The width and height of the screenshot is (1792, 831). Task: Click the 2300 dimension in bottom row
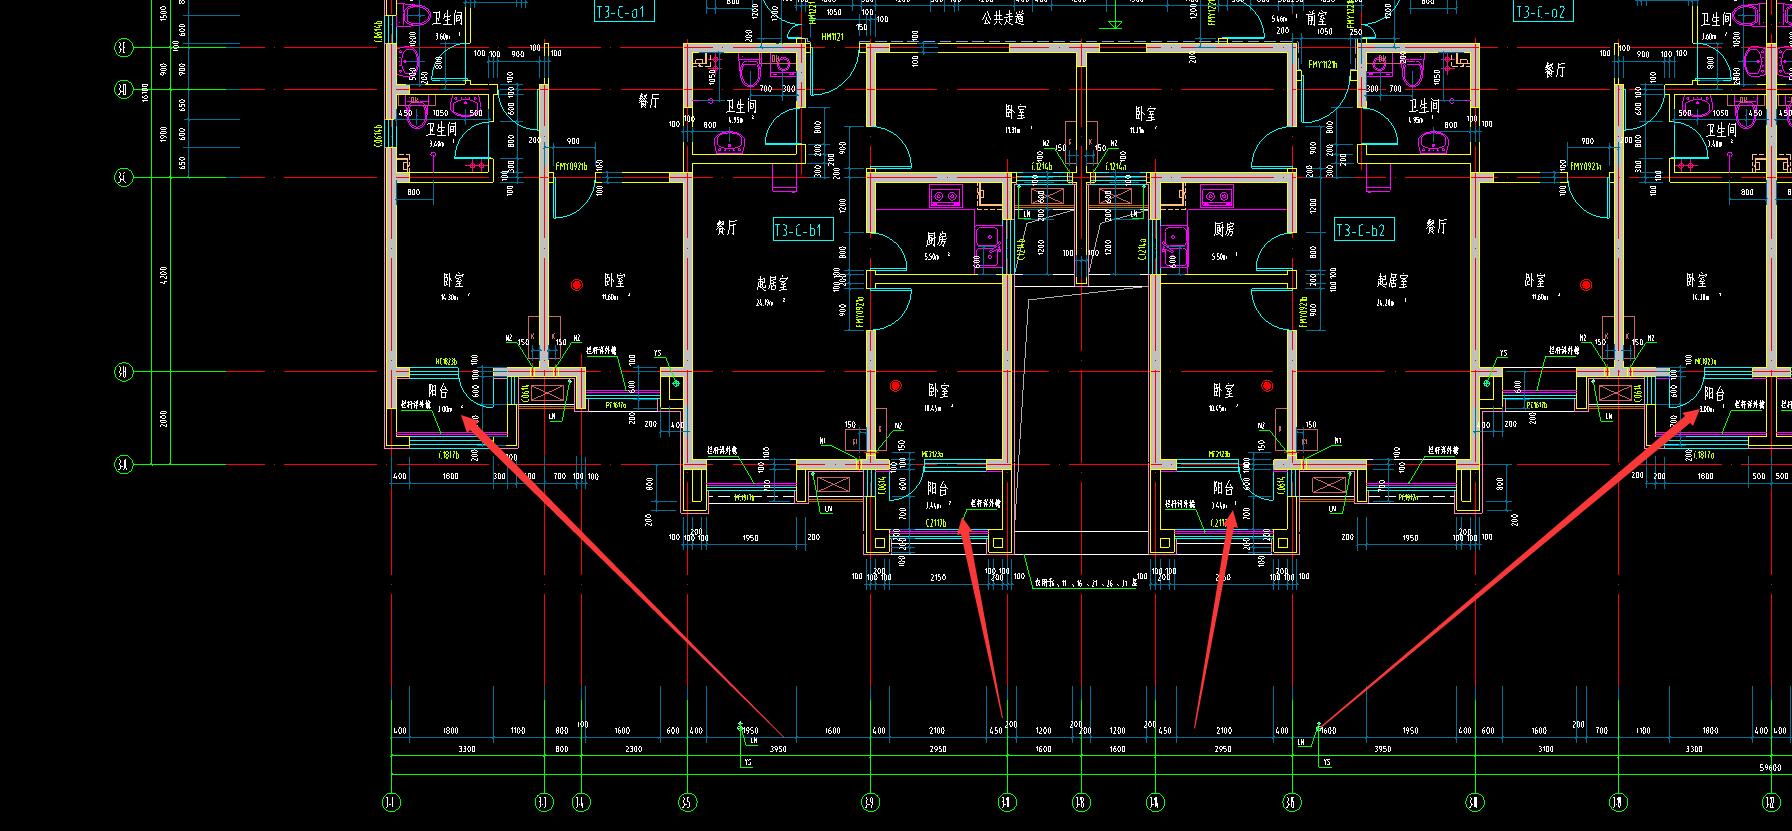point(633,749)
